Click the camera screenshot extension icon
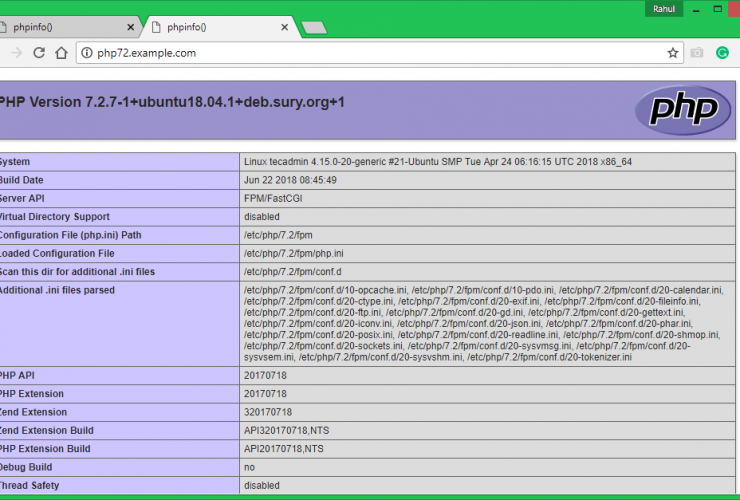740x500 pixels. pyautogui.click(x=697, y=53)
